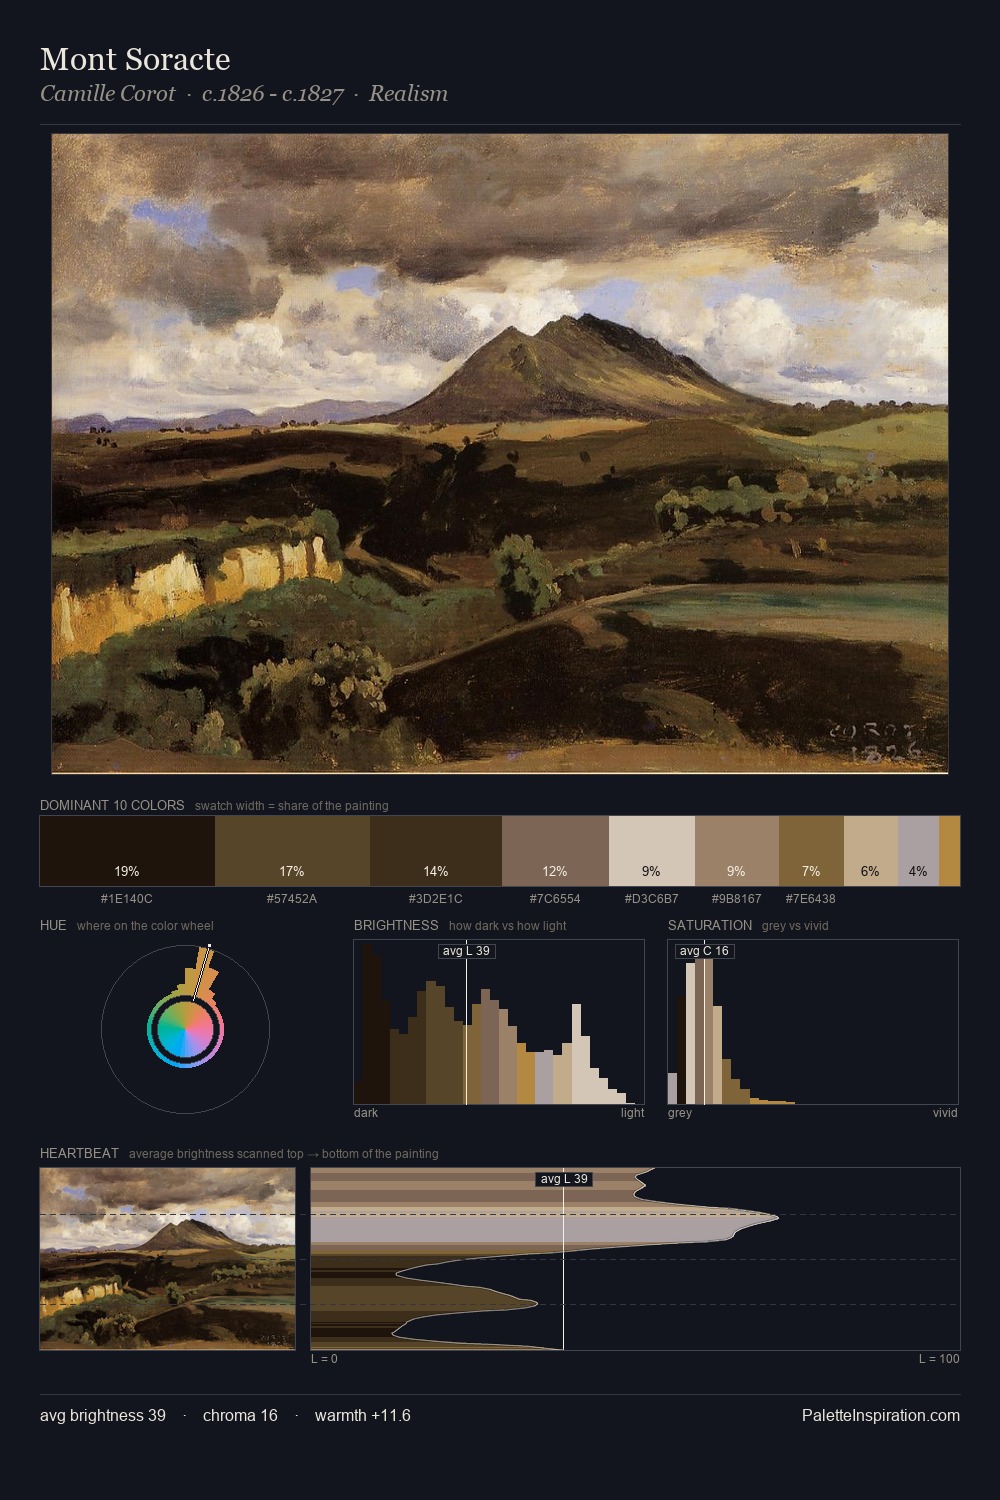Screen dimensions: 1000x1500
Task: Click the c.1826 - c.1827 date text
Action: (x=272, y=94)
